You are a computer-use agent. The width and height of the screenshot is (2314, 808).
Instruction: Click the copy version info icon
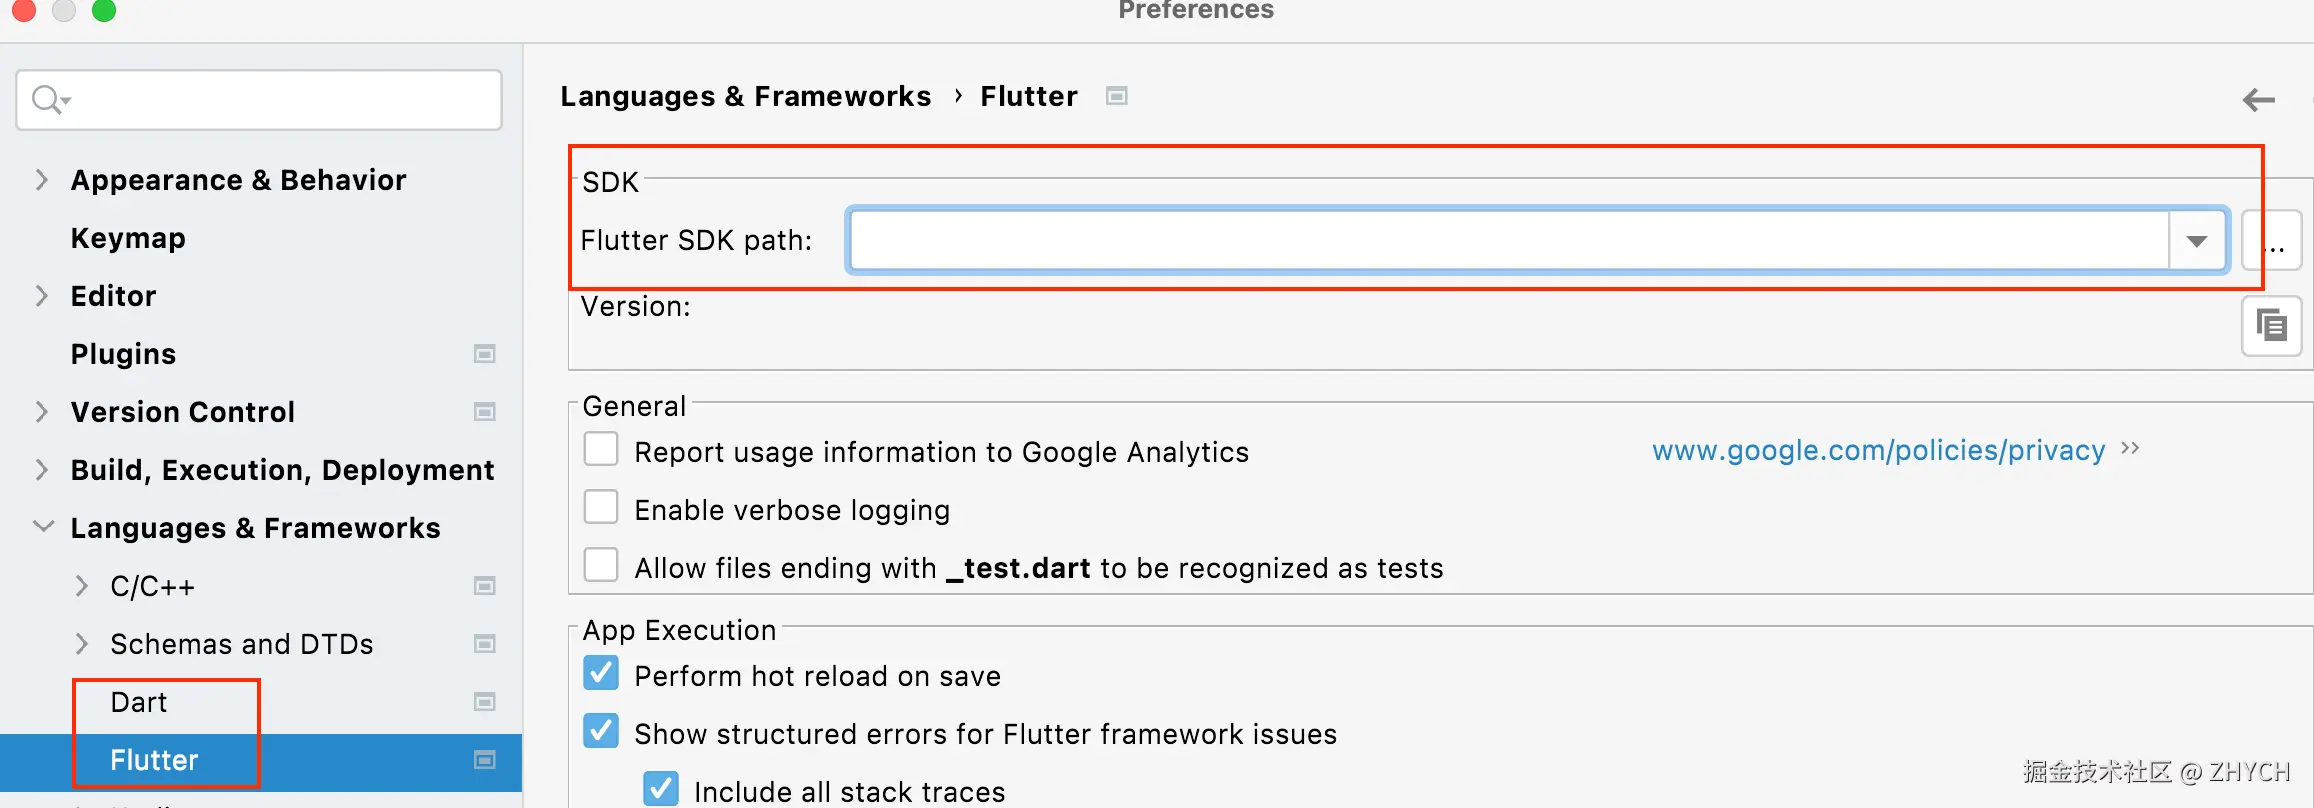click(x=2271, y=325)
